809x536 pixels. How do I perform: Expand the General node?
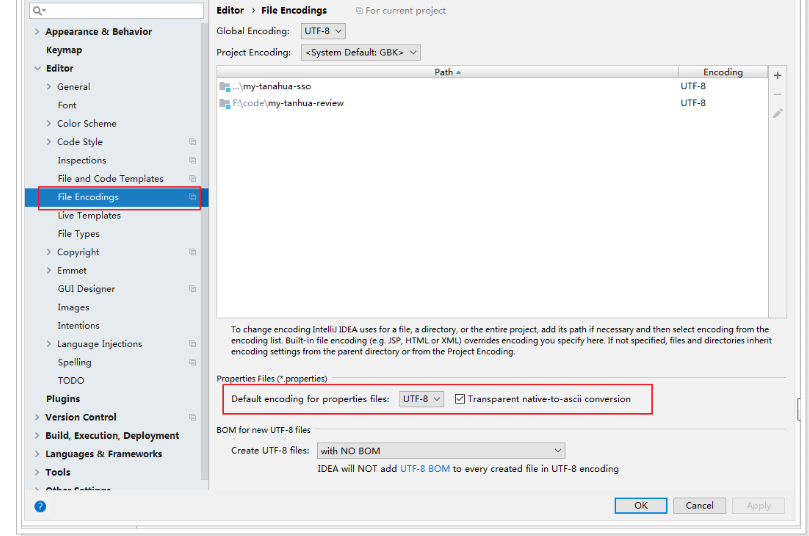coord(49,87)
